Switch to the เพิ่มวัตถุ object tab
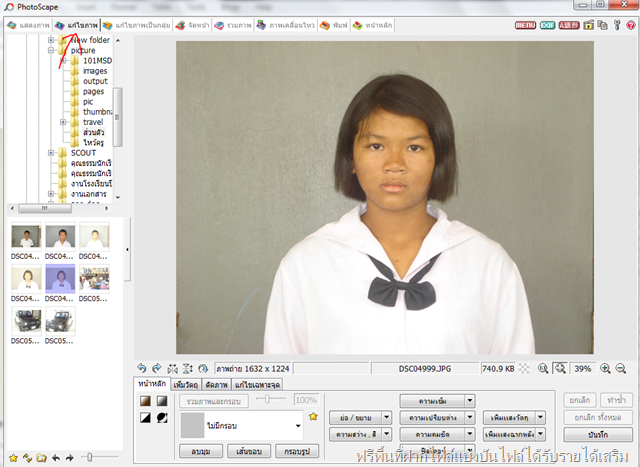This screenshot has width=640, height=467. pos(186,385)
